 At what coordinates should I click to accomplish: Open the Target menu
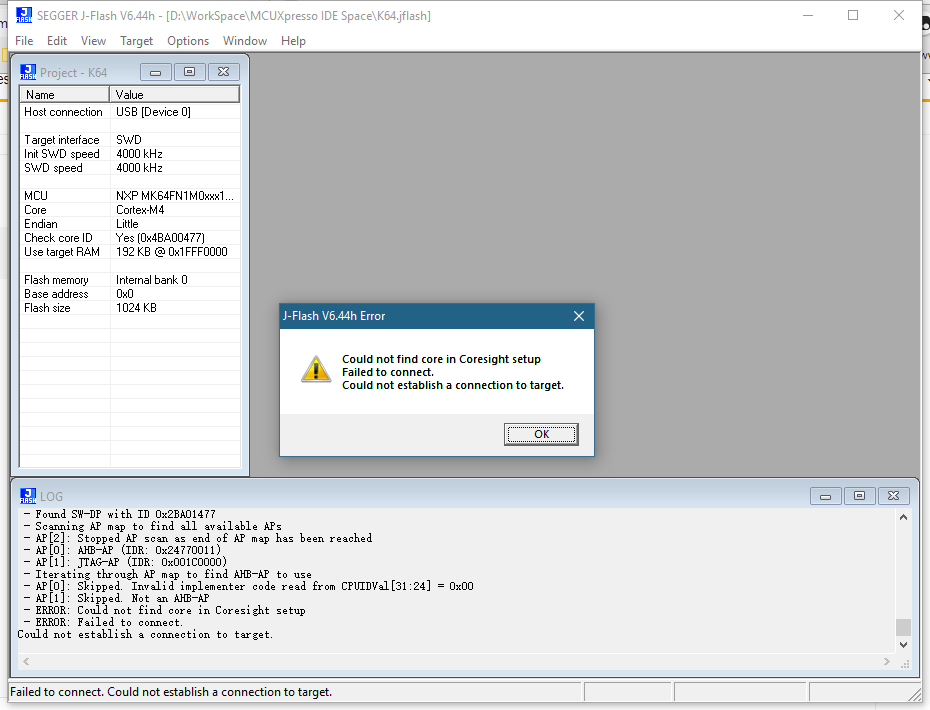(136, 41)
